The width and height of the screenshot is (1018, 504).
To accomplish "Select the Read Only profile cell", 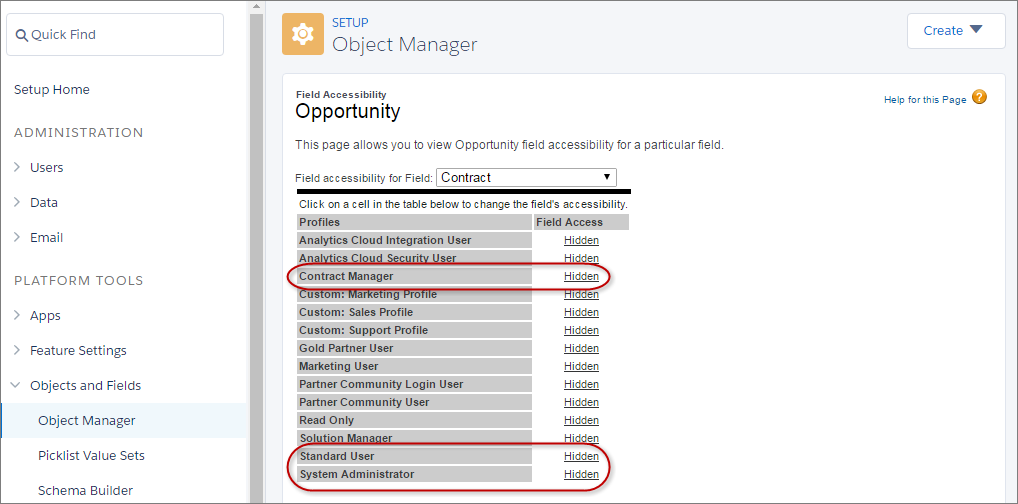I will 414,420.
